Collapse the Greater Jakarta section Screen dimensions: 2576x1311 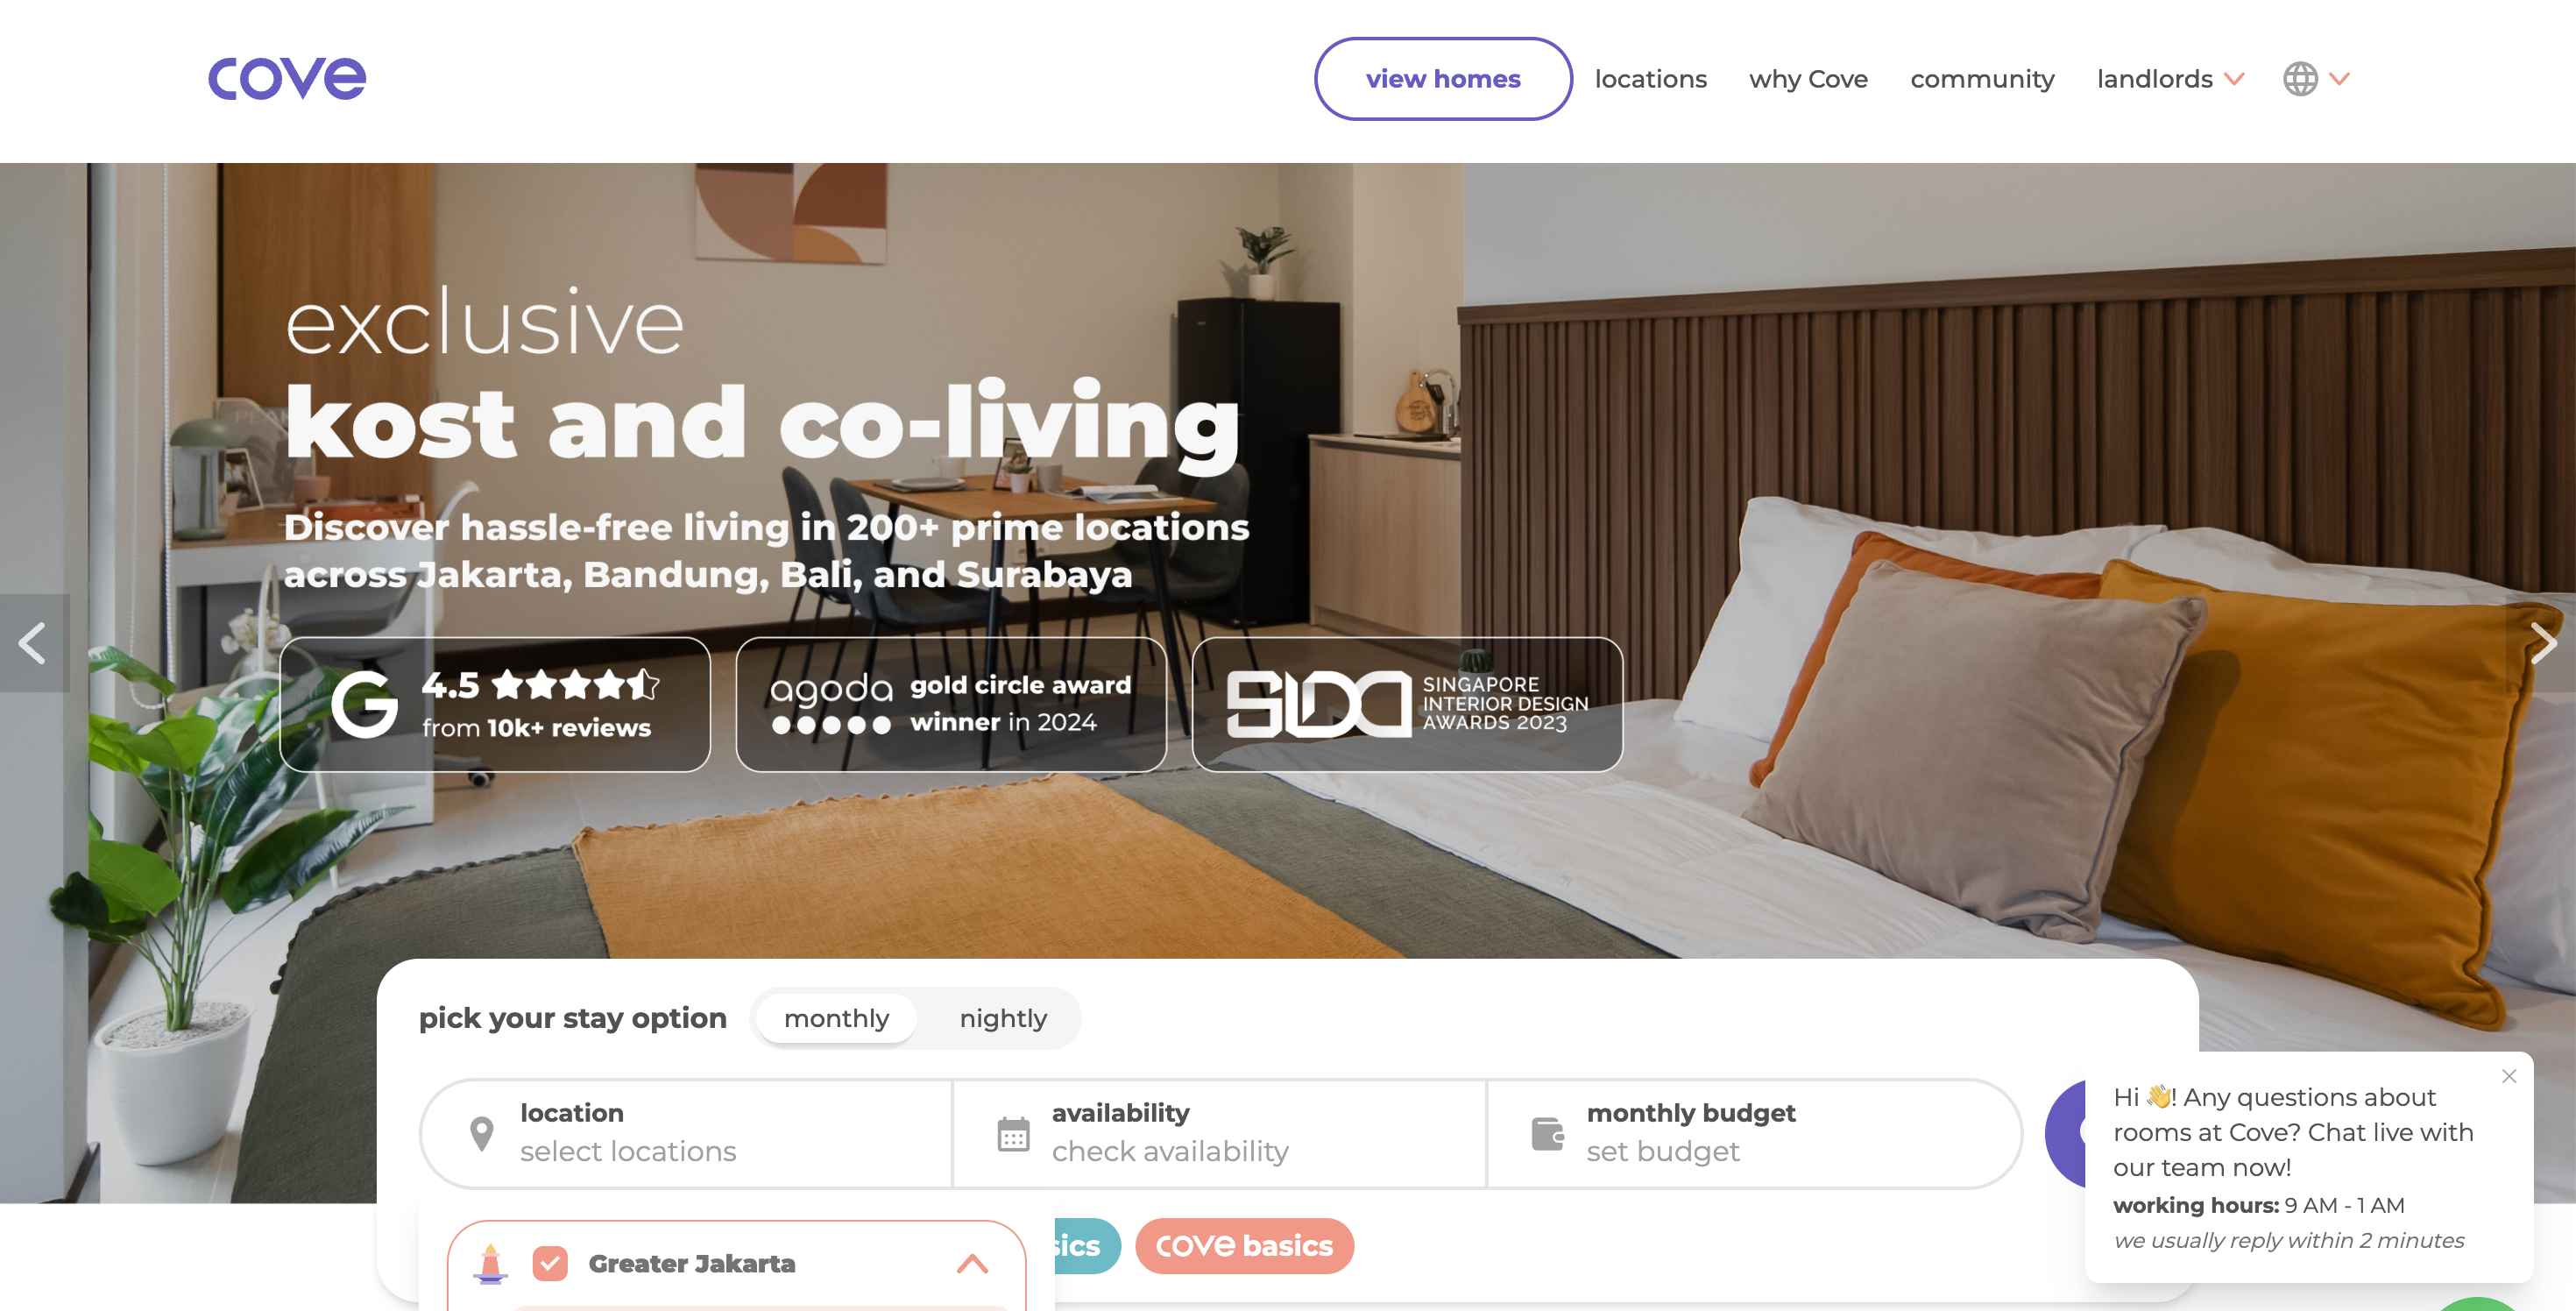tap(972, 1263)
